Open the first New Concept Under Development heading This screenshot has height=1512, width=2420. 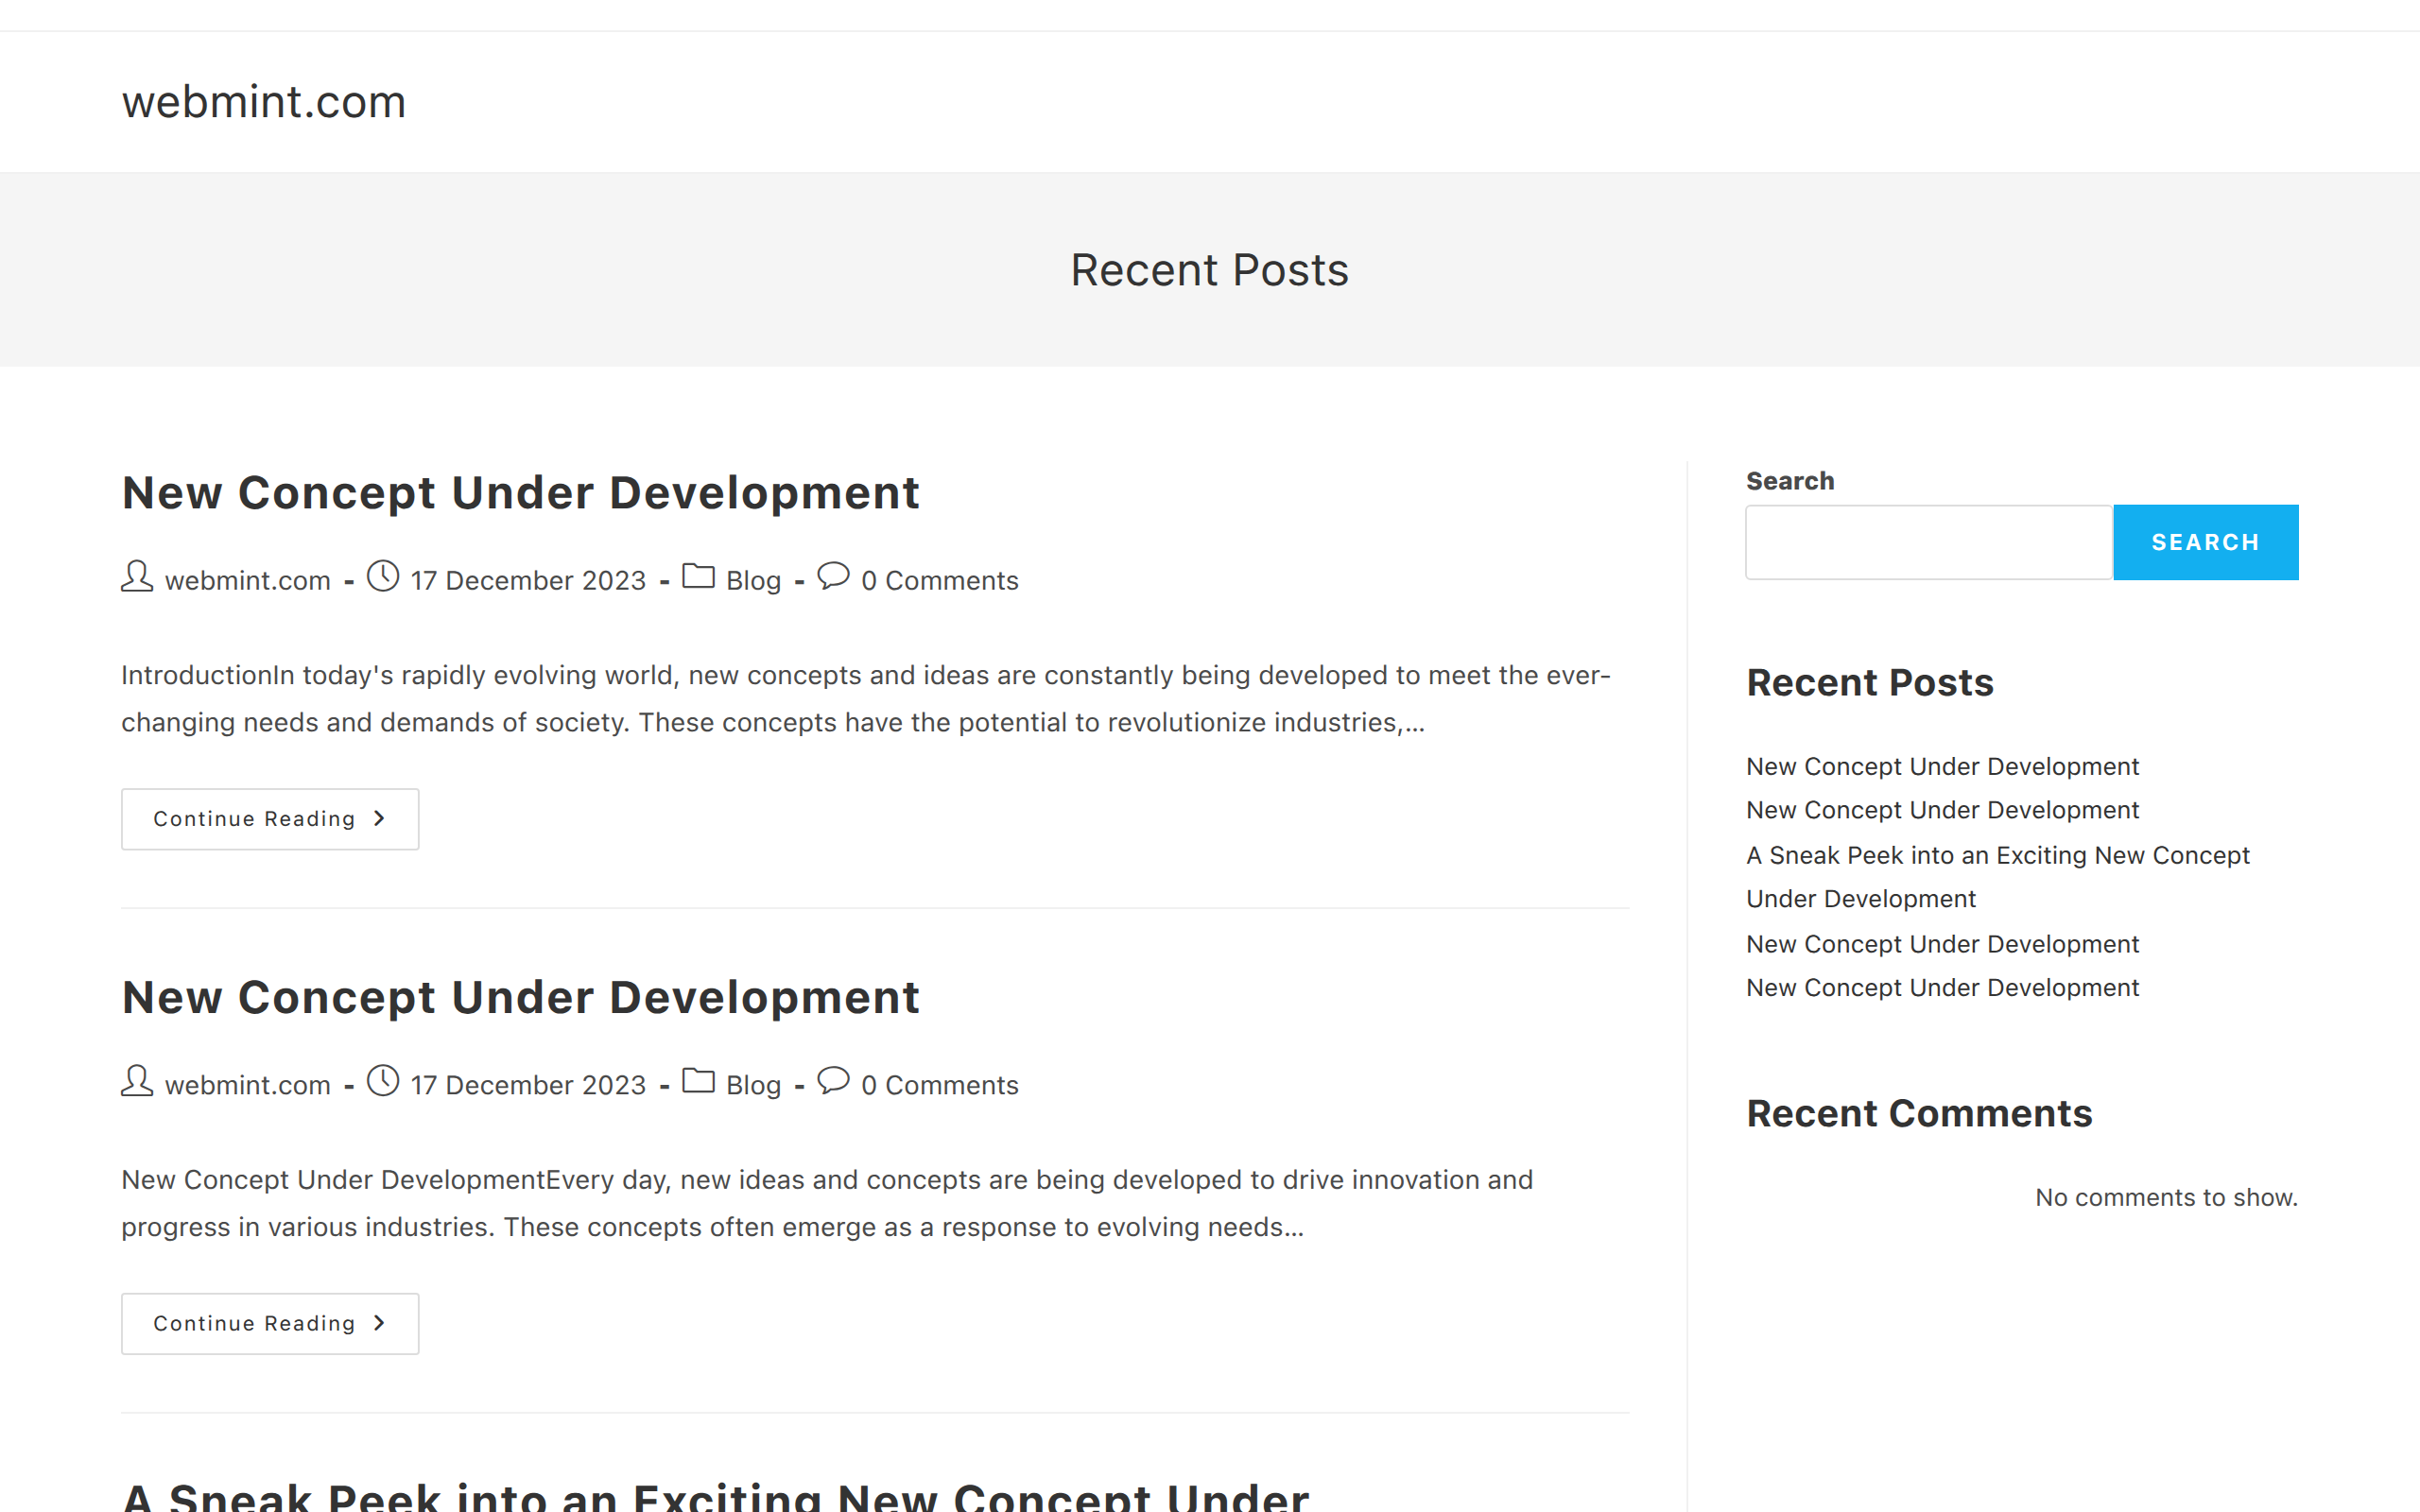520,493
